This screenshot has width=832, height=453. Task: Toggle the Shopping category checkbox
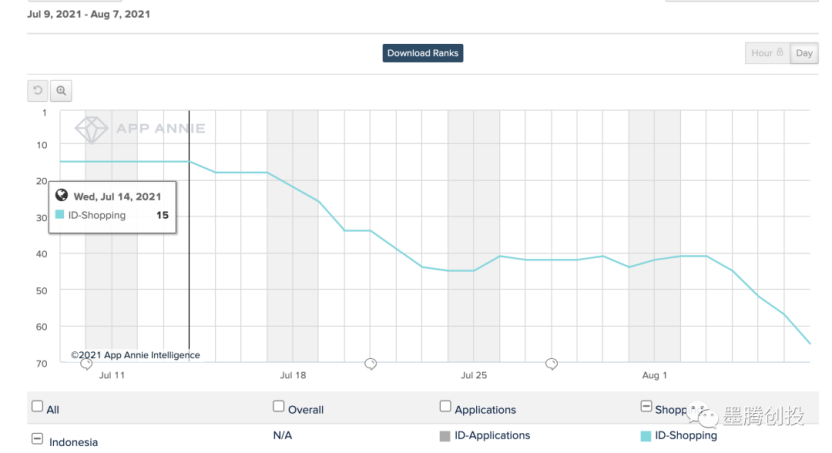point(645,407)
